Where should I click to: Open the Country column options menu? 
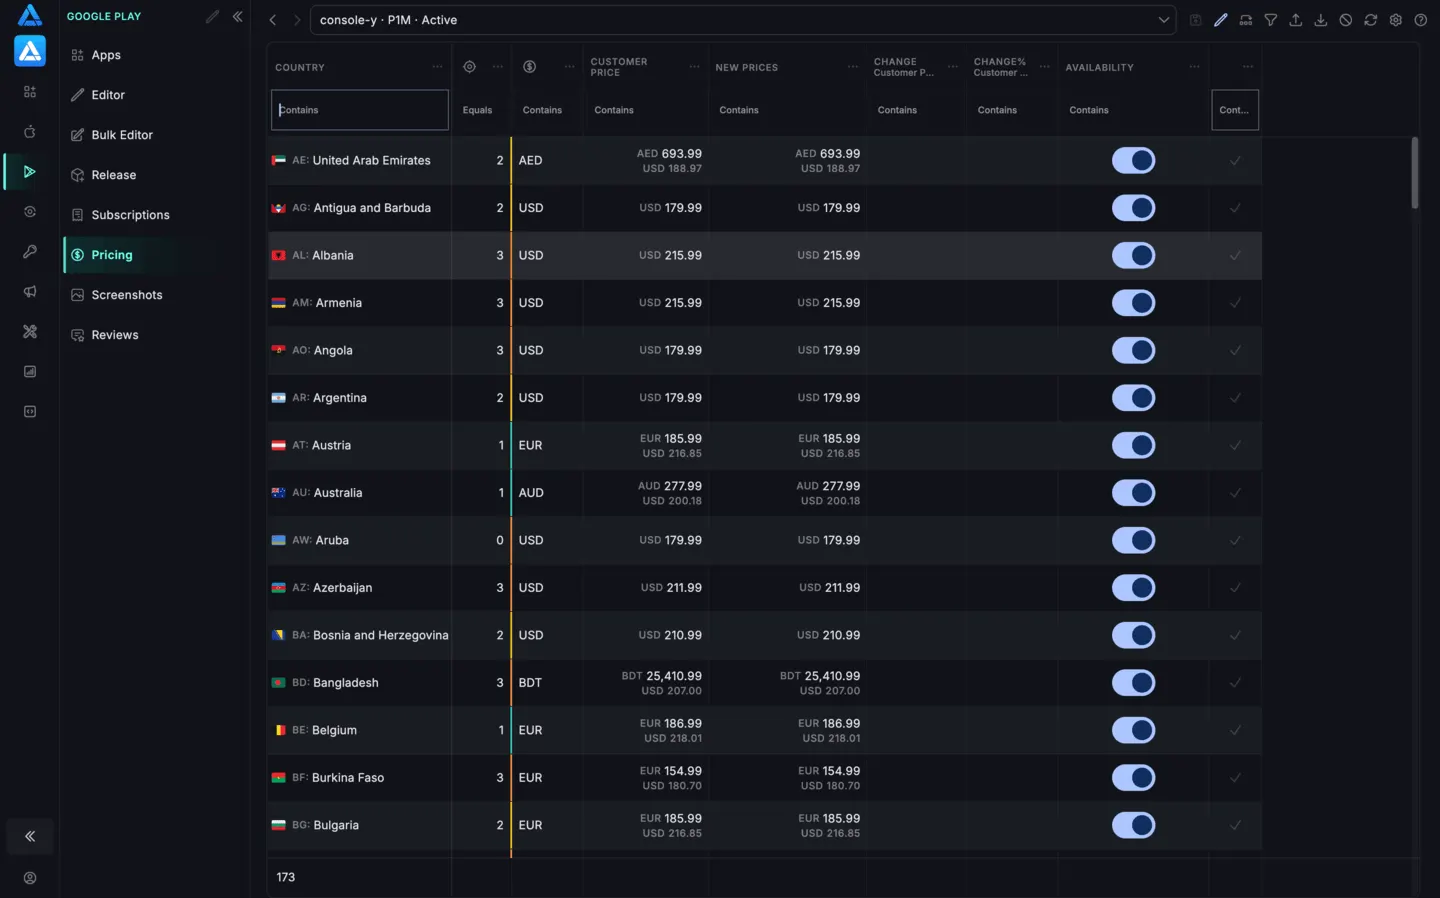tap(437, 67)
